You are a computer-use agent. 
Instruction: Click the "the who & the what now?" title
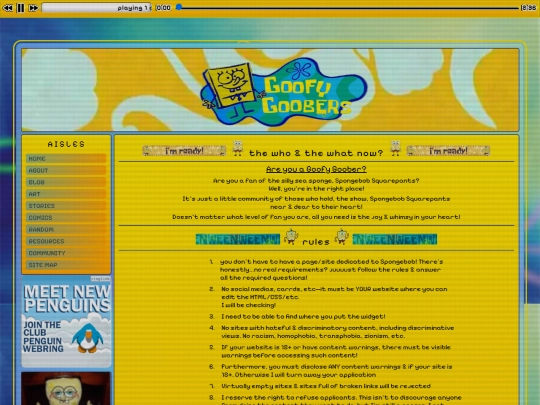coord(316,153)
